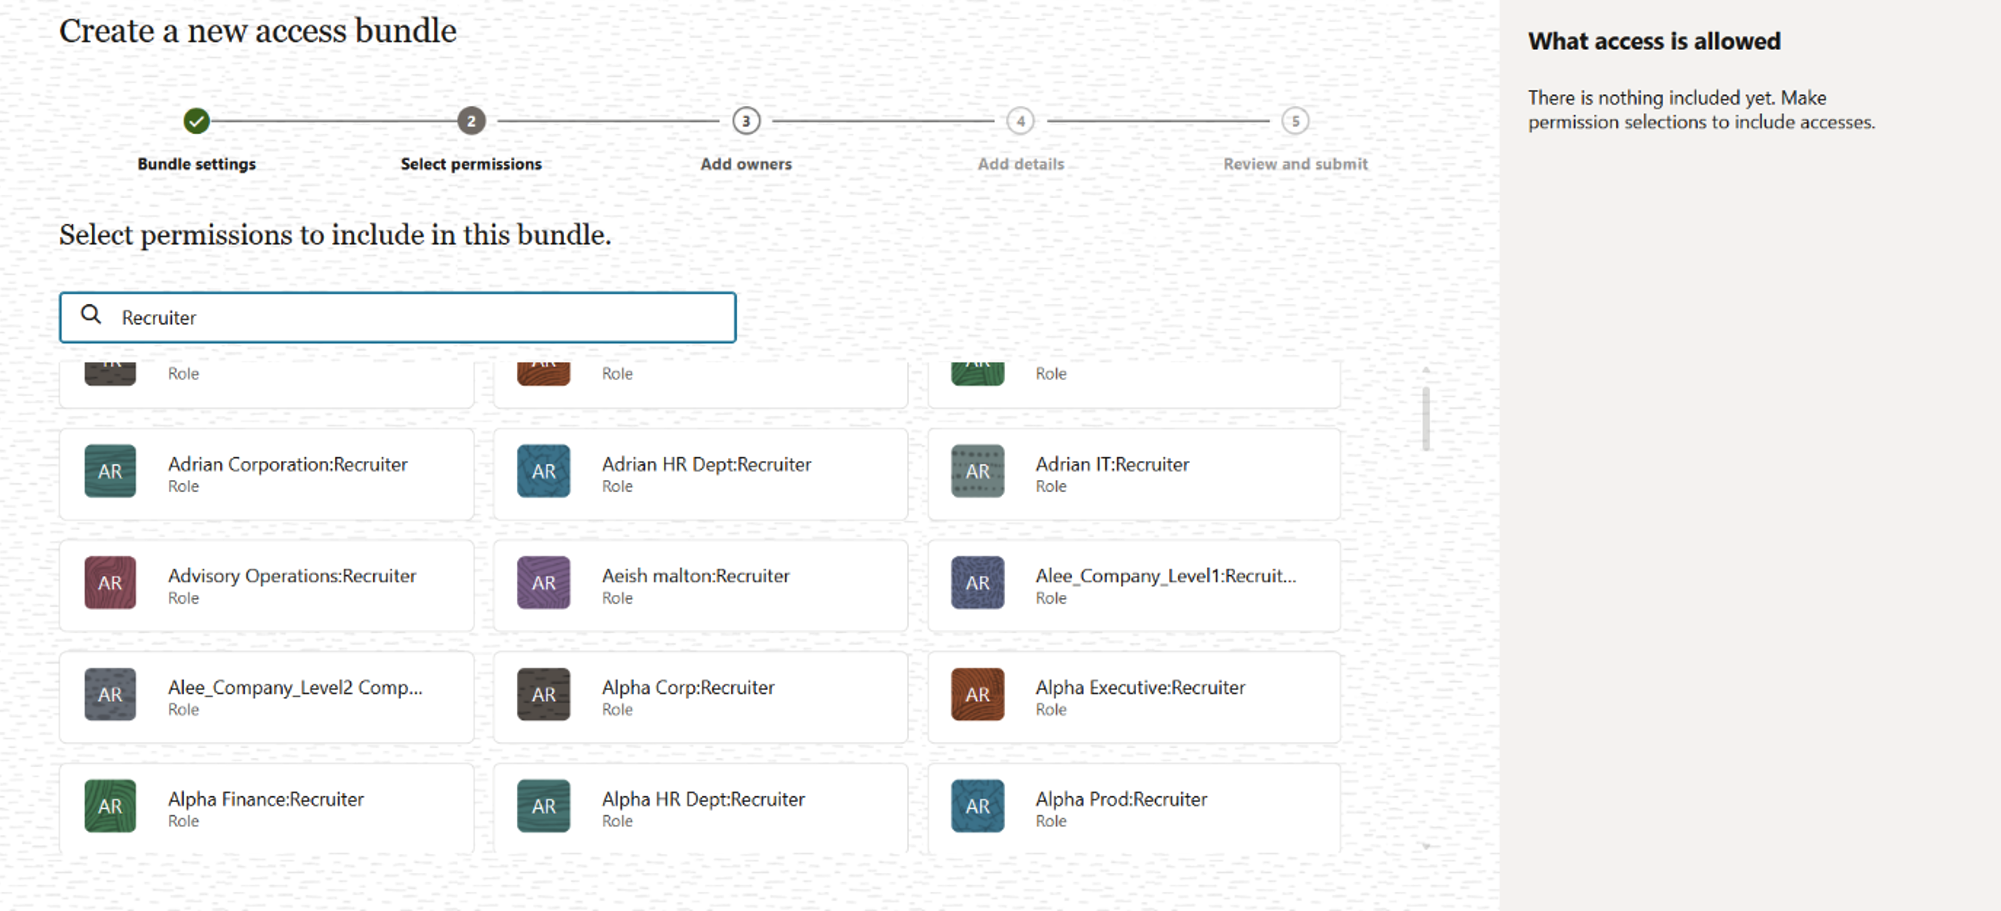
Task: Click the search magnifier icon
Action: (x=91, y=315)
